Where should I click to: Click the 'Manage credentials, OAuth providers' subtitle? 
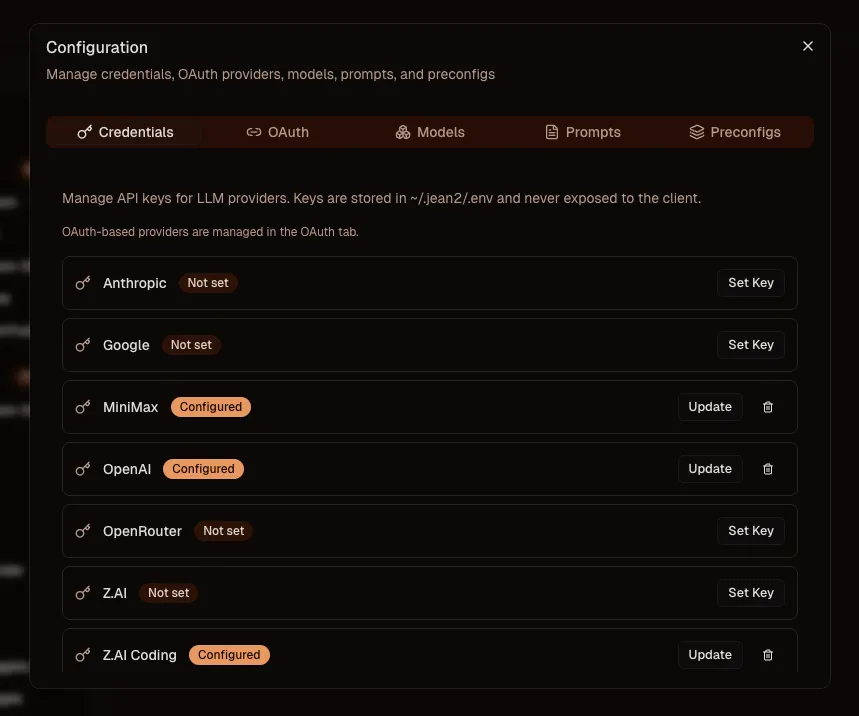pyautogui.click(x=271, y=74)
